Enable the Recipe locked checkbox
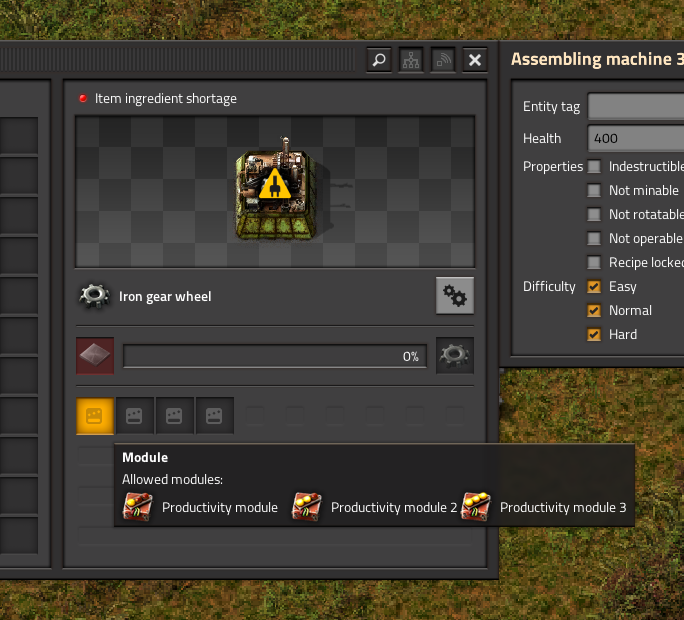This screenshot has height=620, width=684. click(x=594, y=262)
